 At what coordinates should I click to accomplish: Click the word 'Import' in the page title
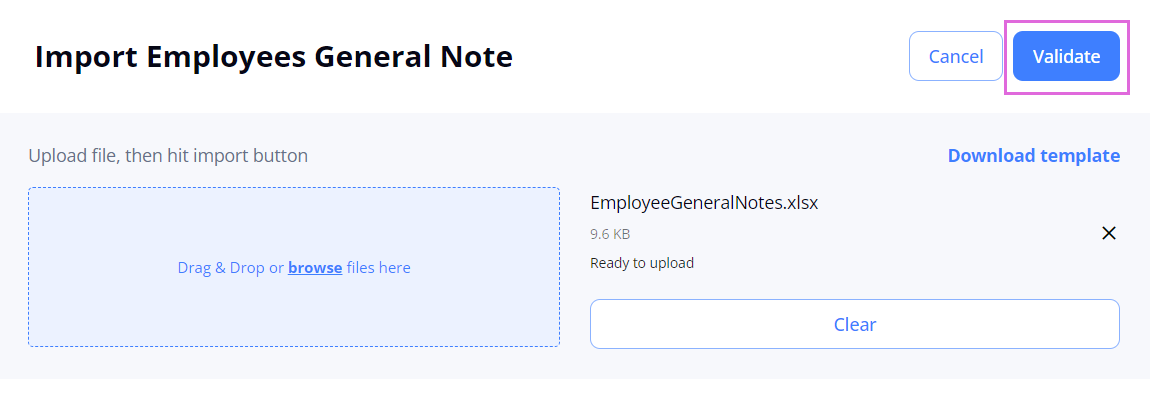[87, 56]
